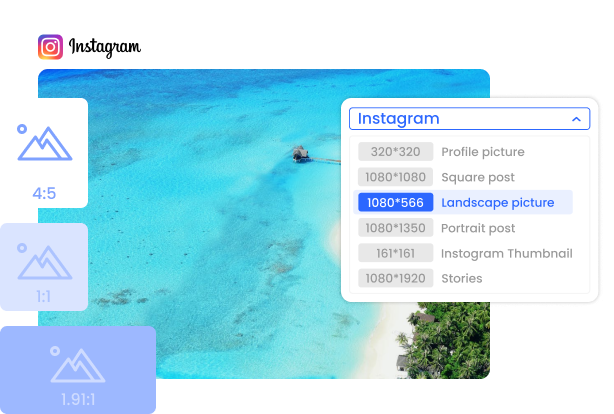Image resolution: width=614 pixels, height=414 pixels.
Task: Click the 1080*1920 size badge
Action: pyautogui.click(x=395, y=278)
